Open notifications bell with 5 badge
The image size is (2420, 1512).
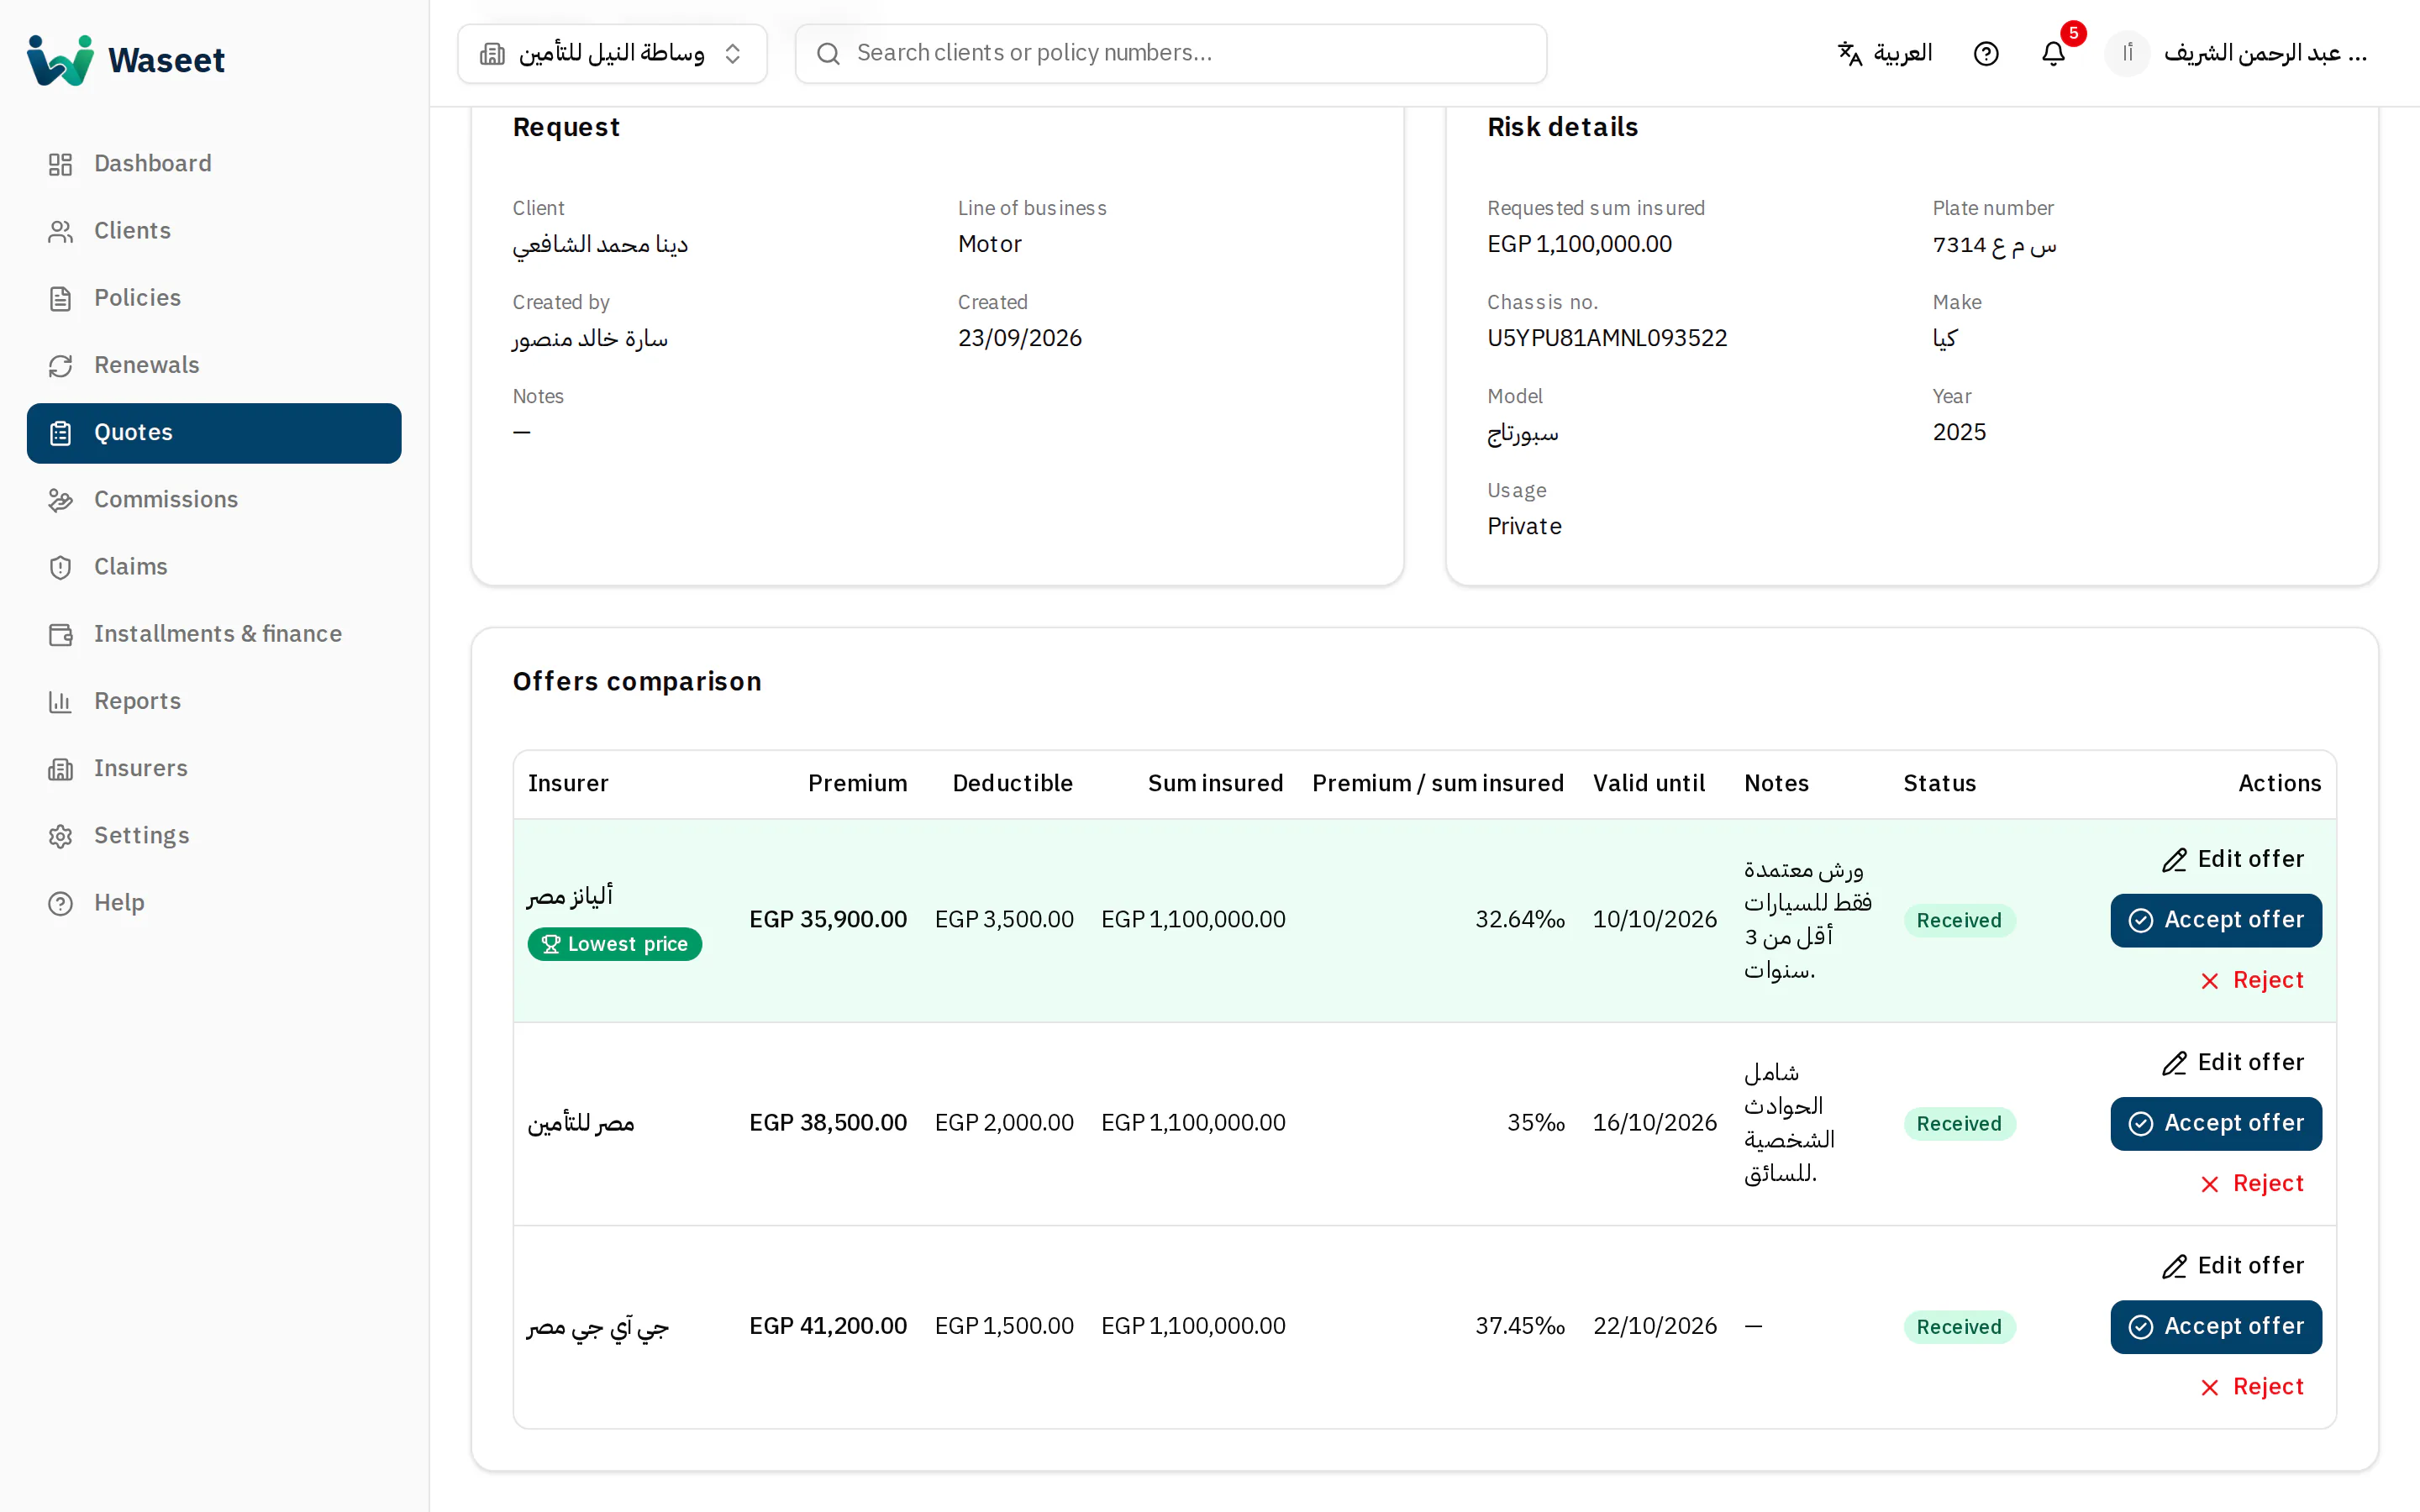click(x=2053, y=53)
